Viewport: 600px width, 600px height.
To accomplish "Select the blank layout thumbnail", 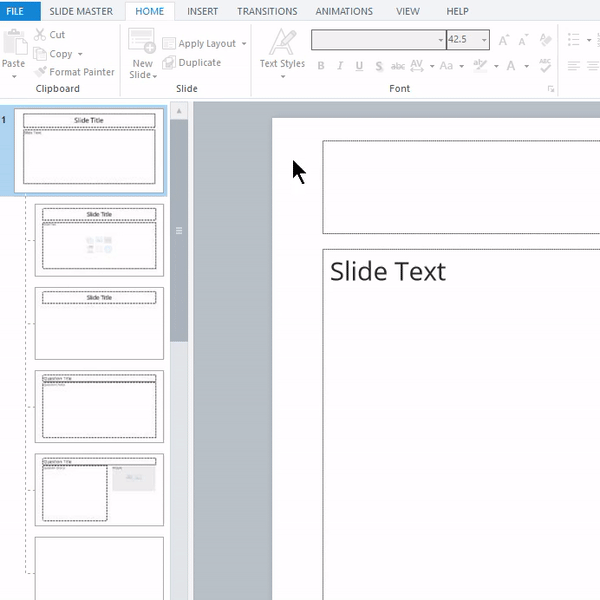I will coord(99,569).
